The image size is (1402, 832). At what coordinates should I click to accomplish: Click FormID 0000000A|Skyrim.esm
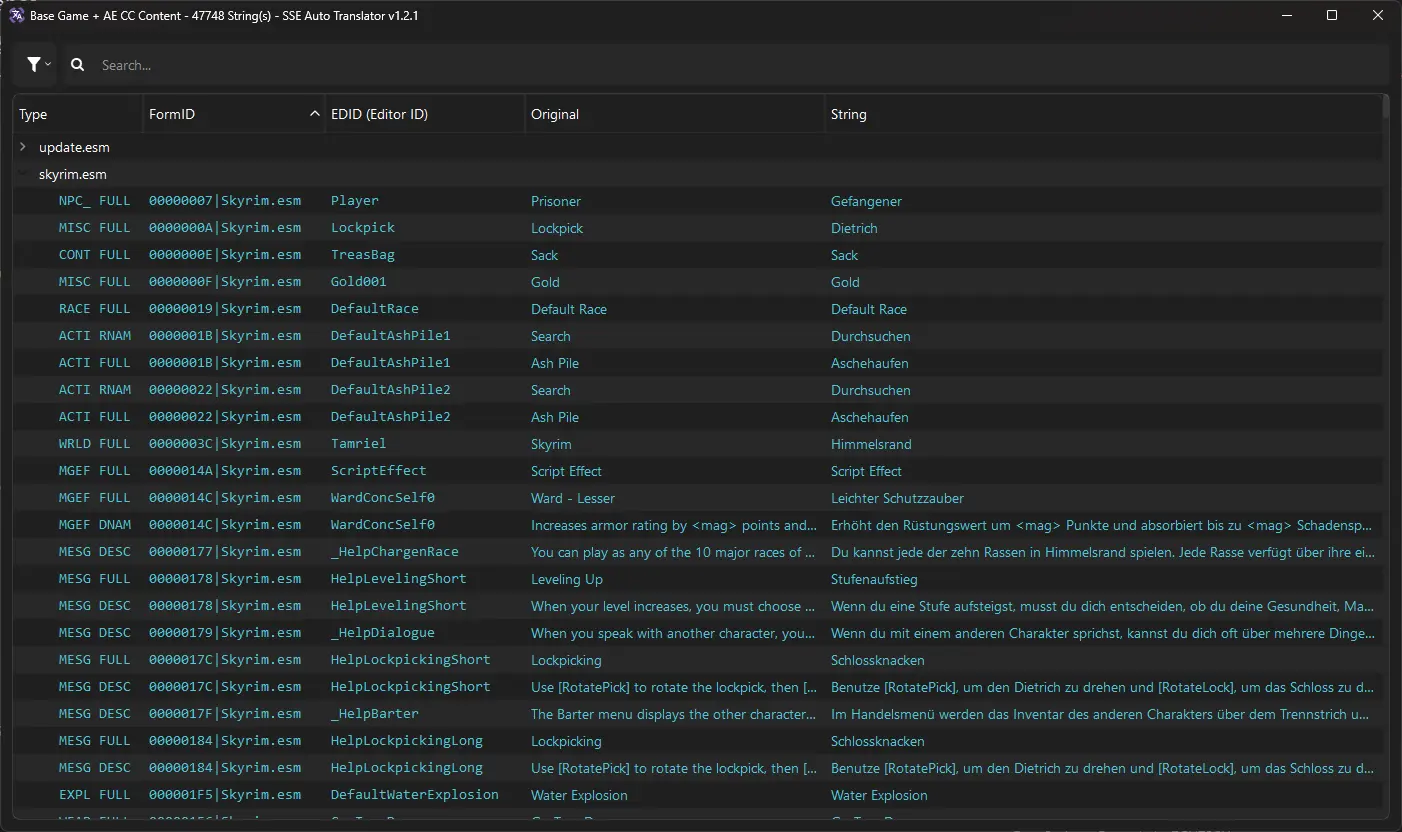[x=225, y=228]
